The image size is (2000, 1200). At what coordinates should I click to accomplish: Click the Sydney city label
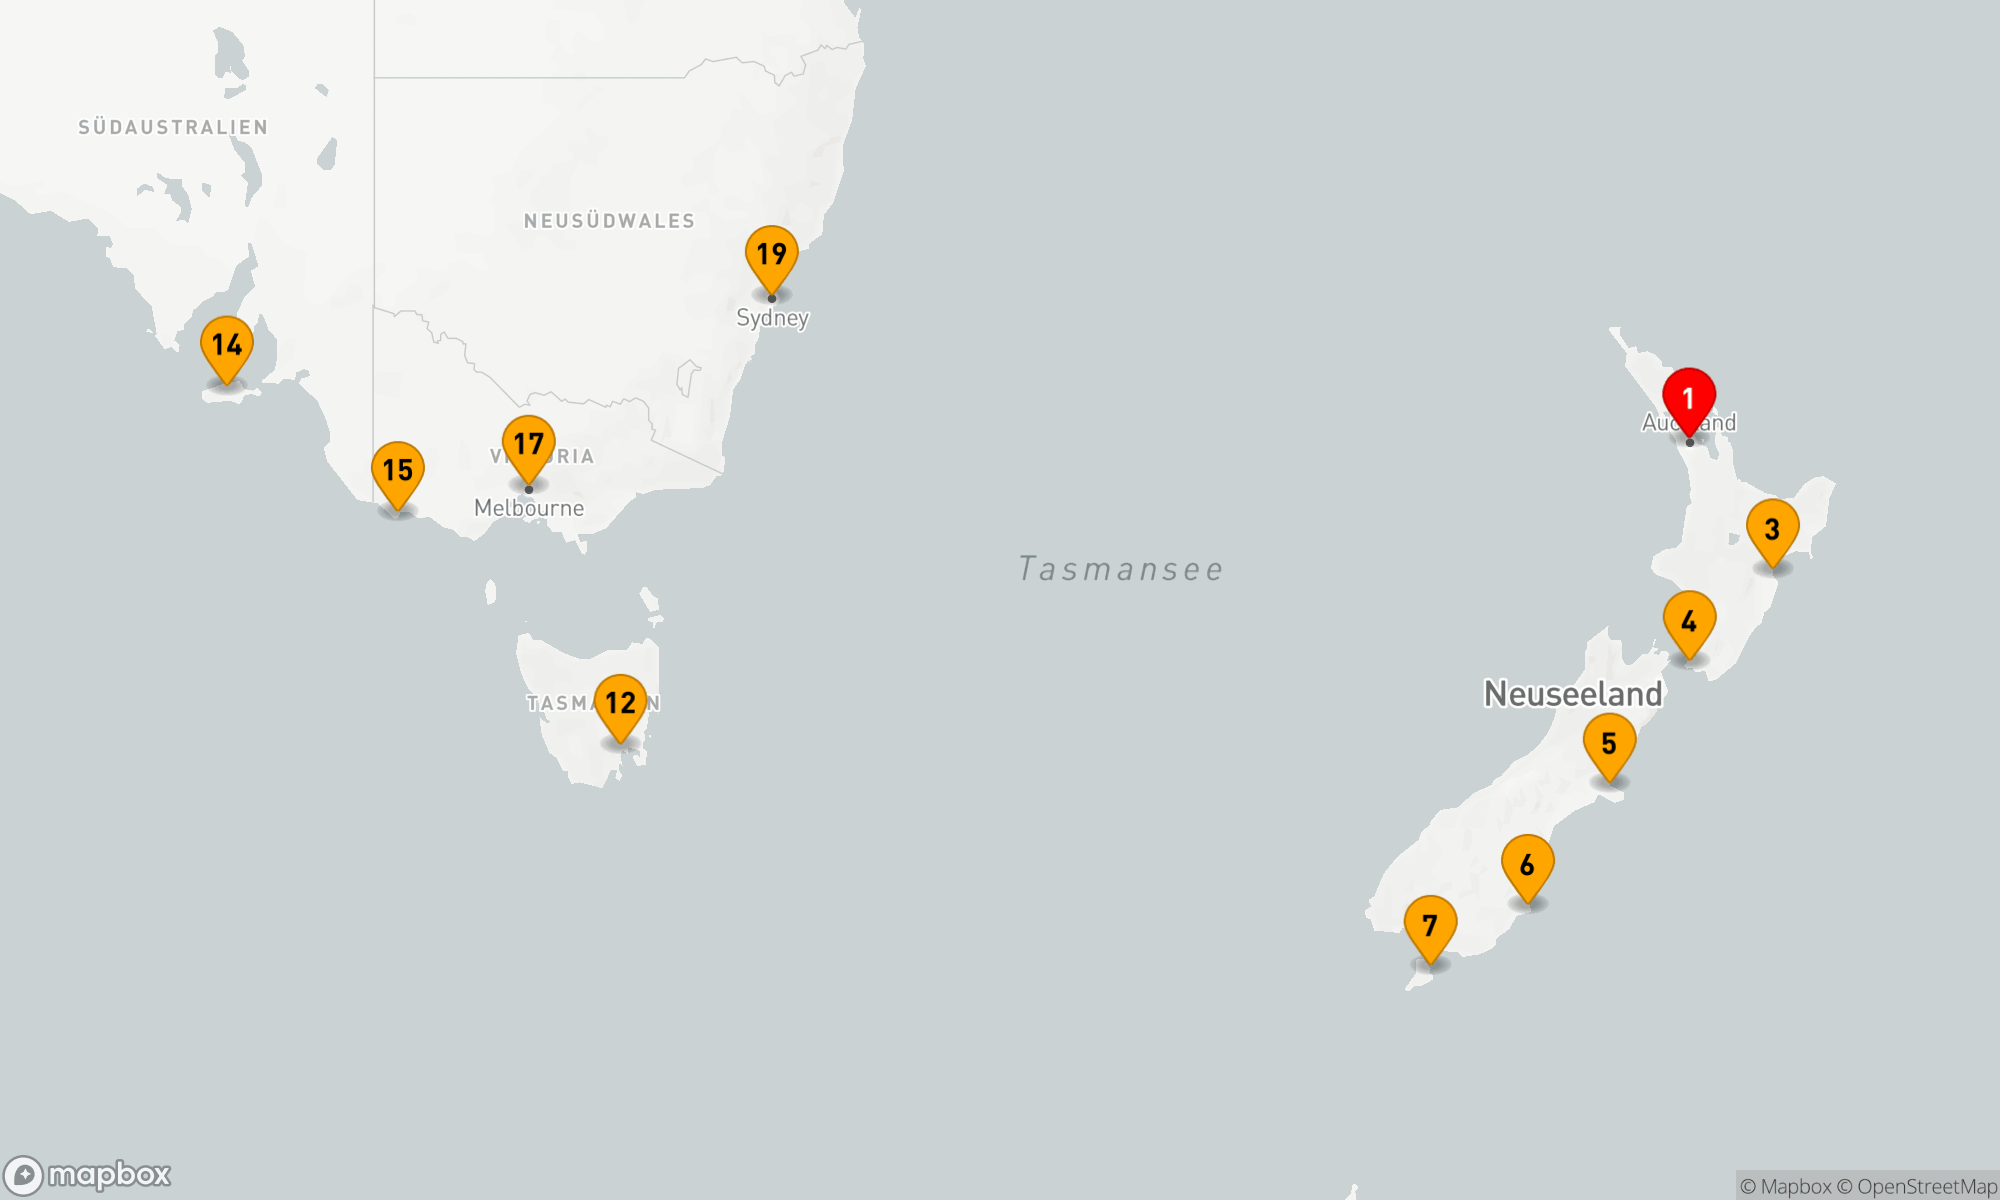[x=772, y=318]
